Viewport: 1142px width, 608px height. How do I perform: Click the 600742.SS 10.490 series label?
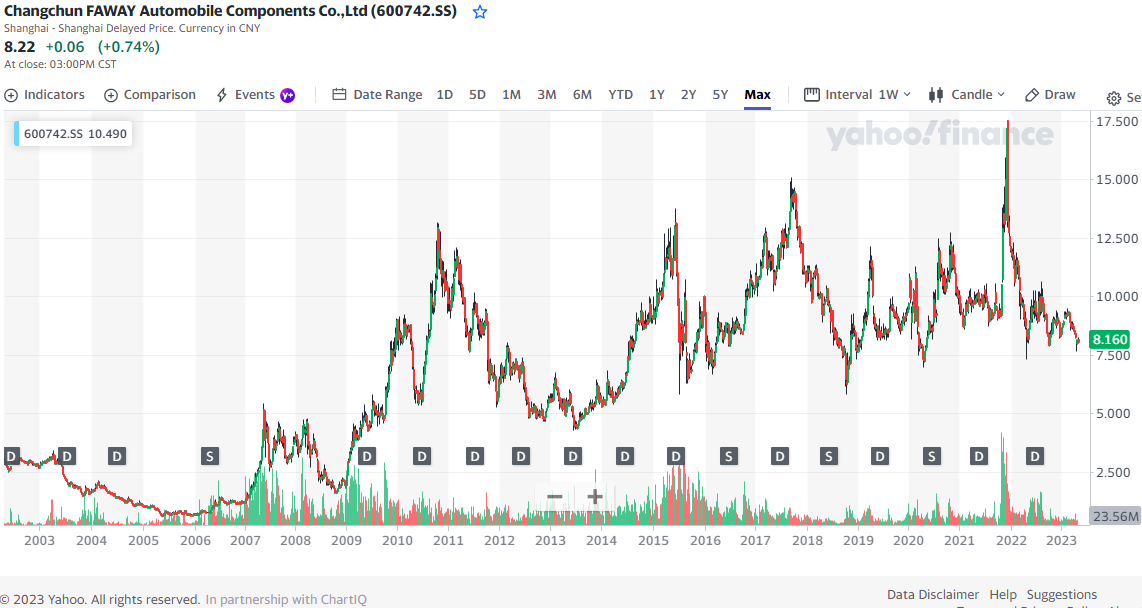74,134
